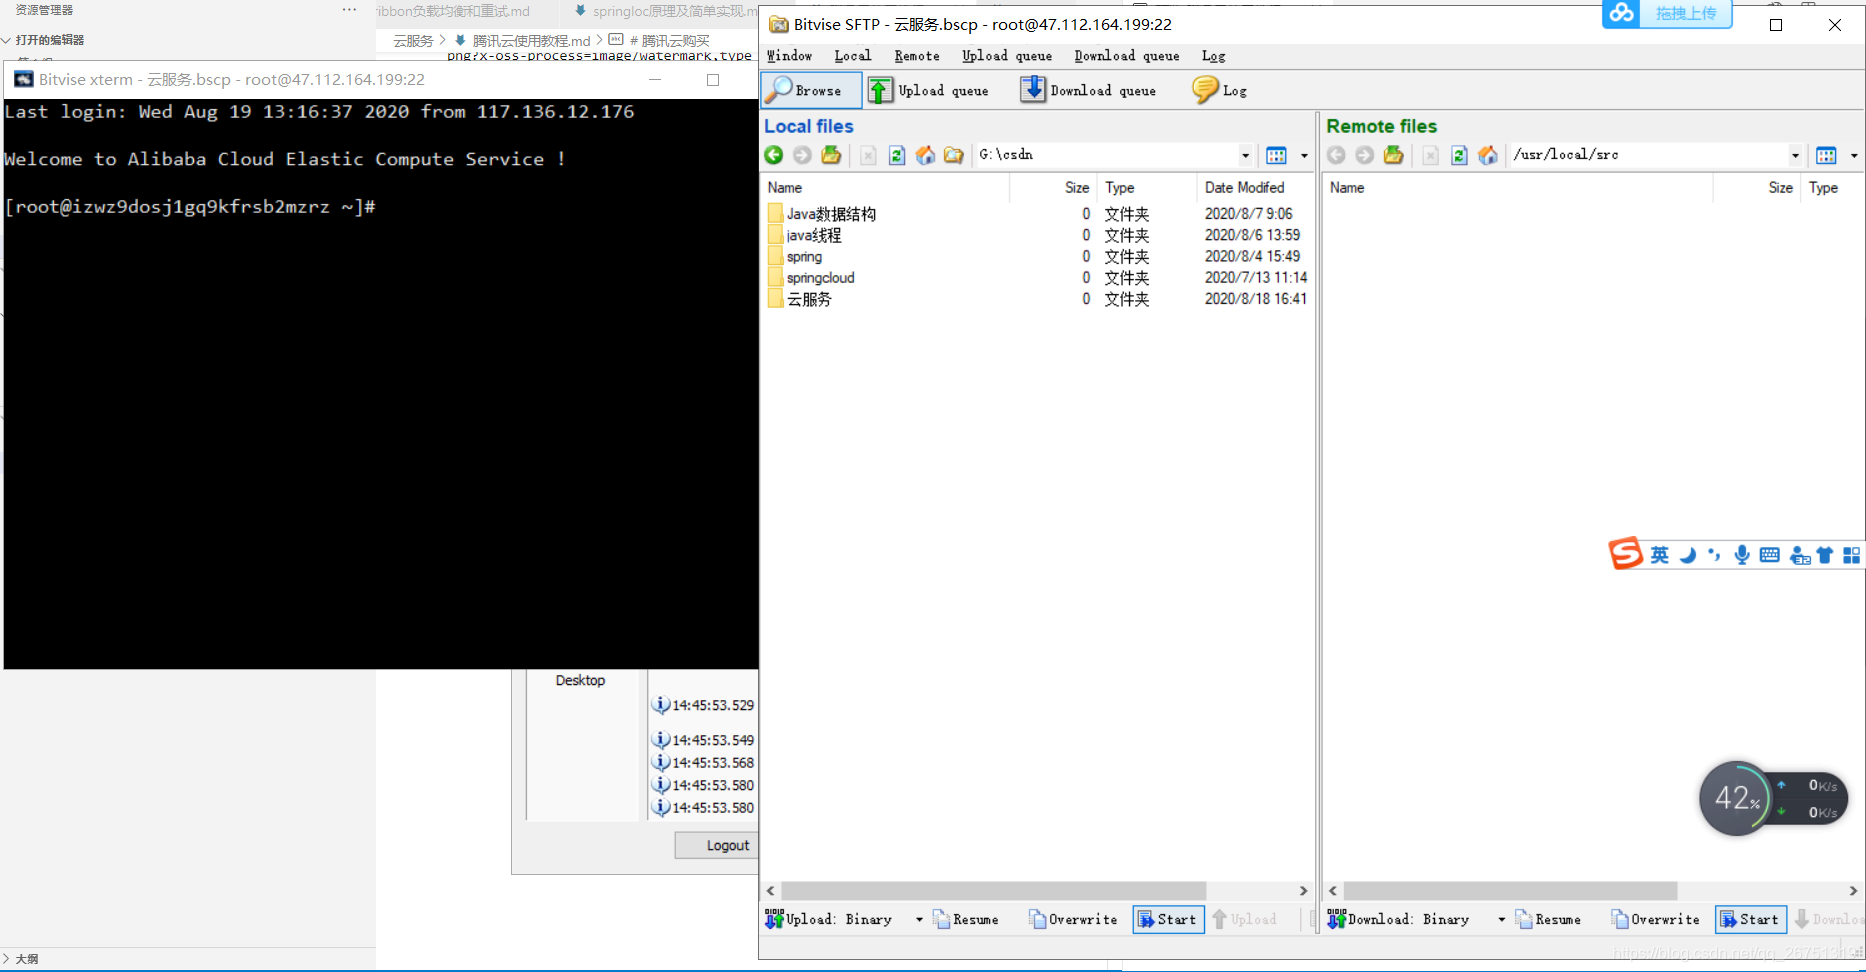Toggle the download Resume option
This screenshot has height=972, width=1866.
click(1548, 919)
